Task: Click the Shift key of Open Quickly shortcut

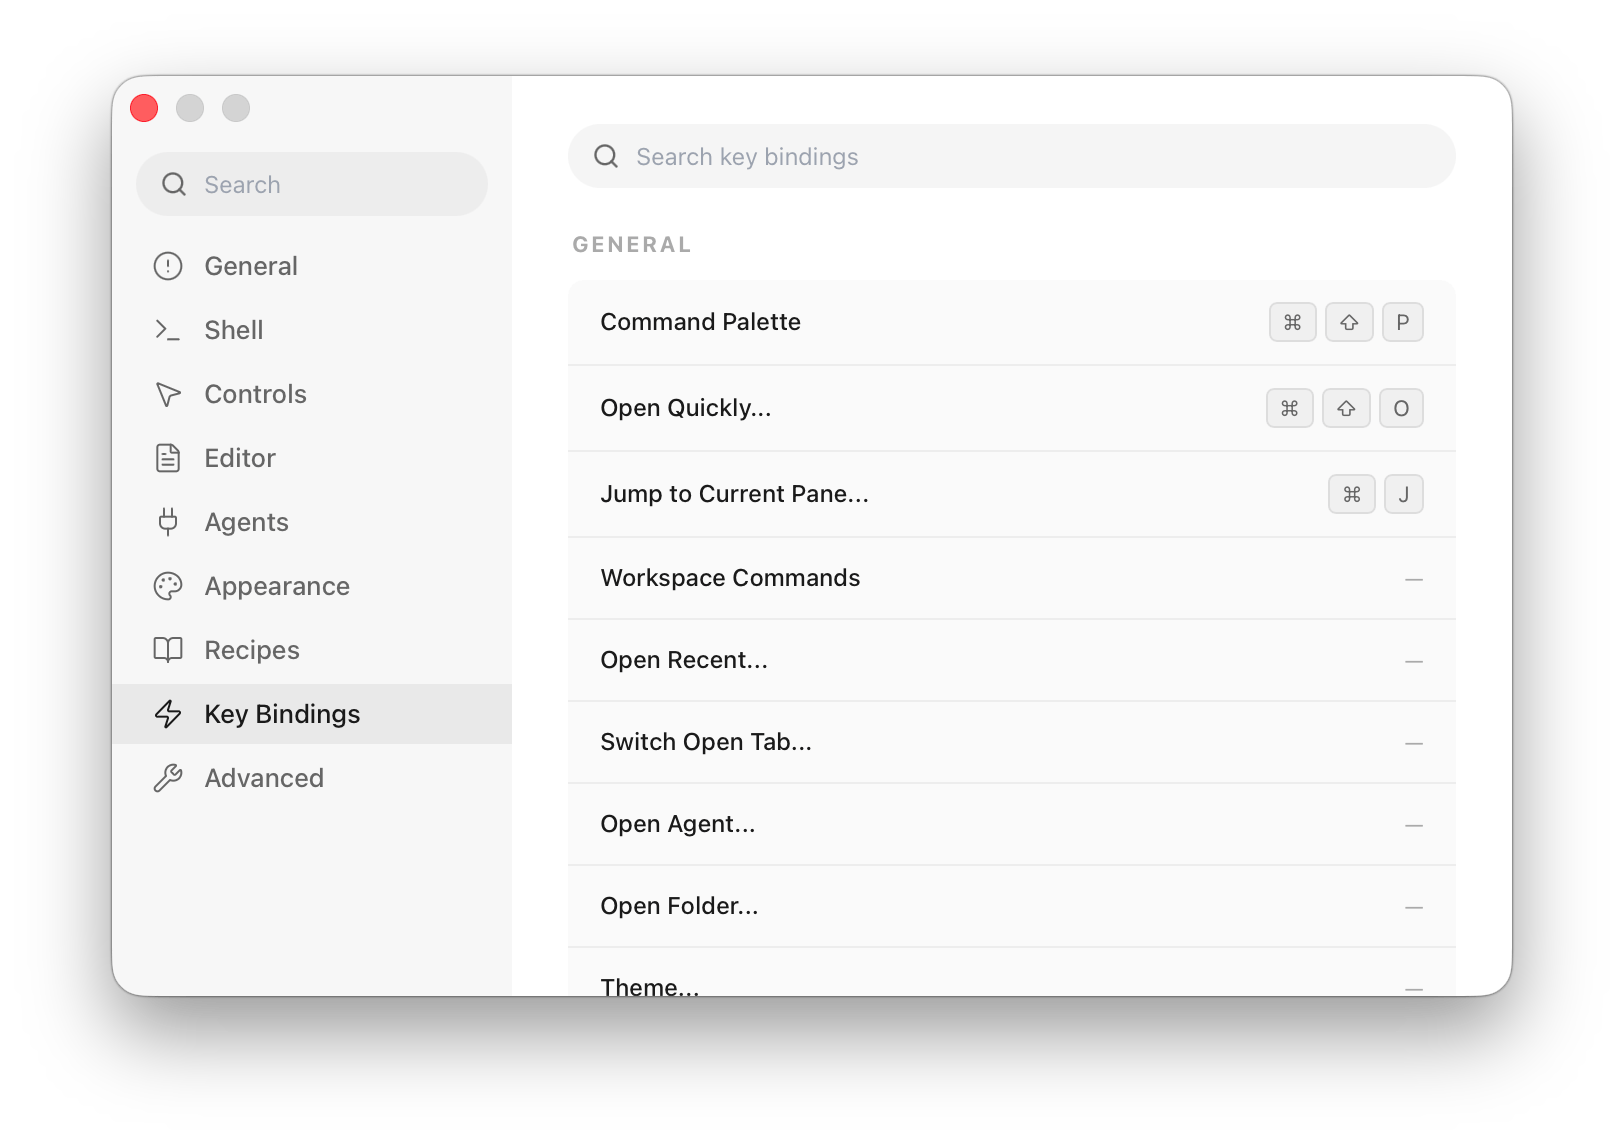Action: (x=1346, y=408)
